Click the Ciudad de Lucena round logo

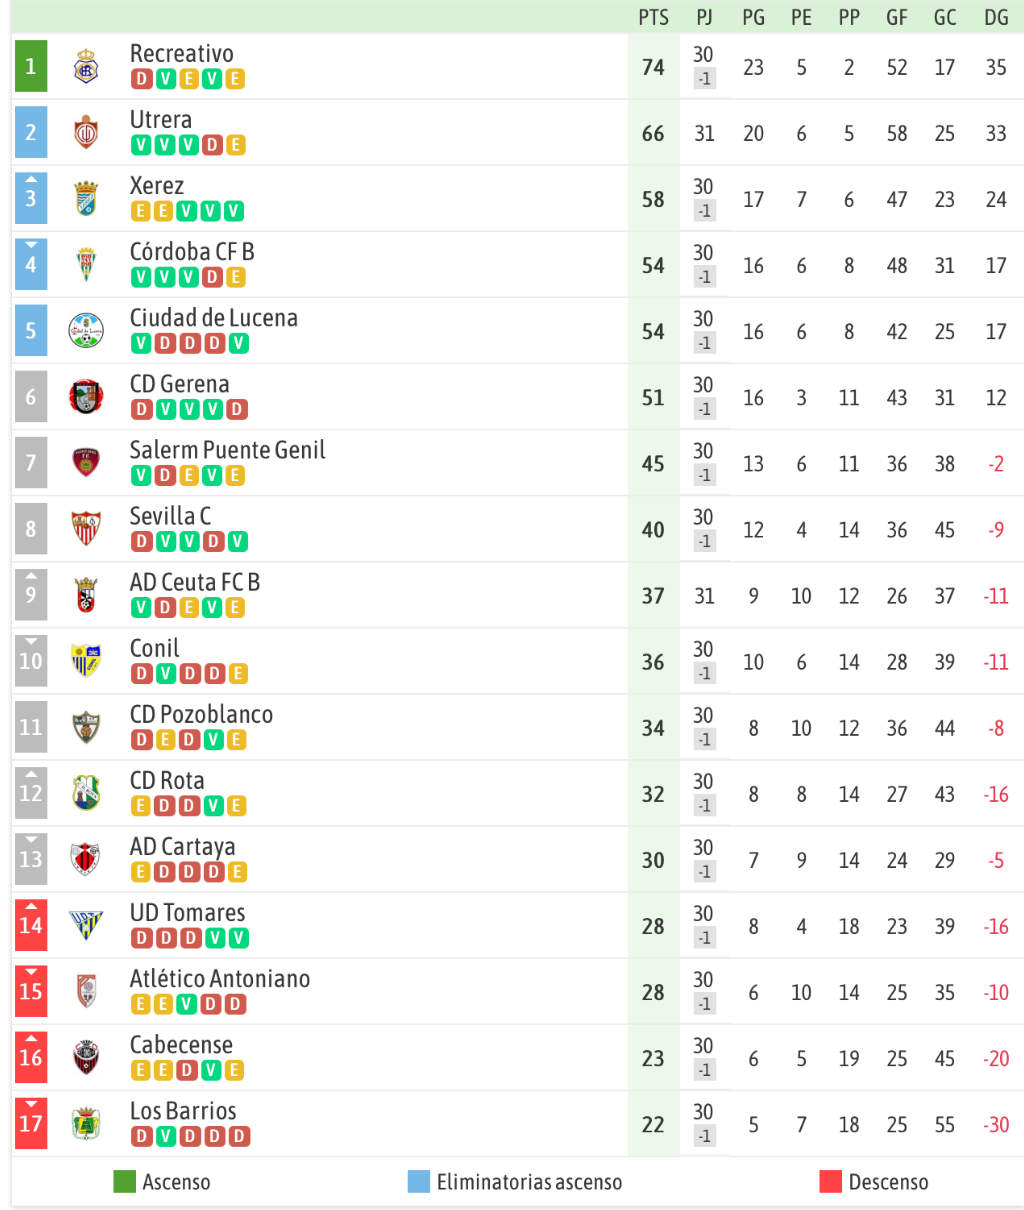coord(86,331)
